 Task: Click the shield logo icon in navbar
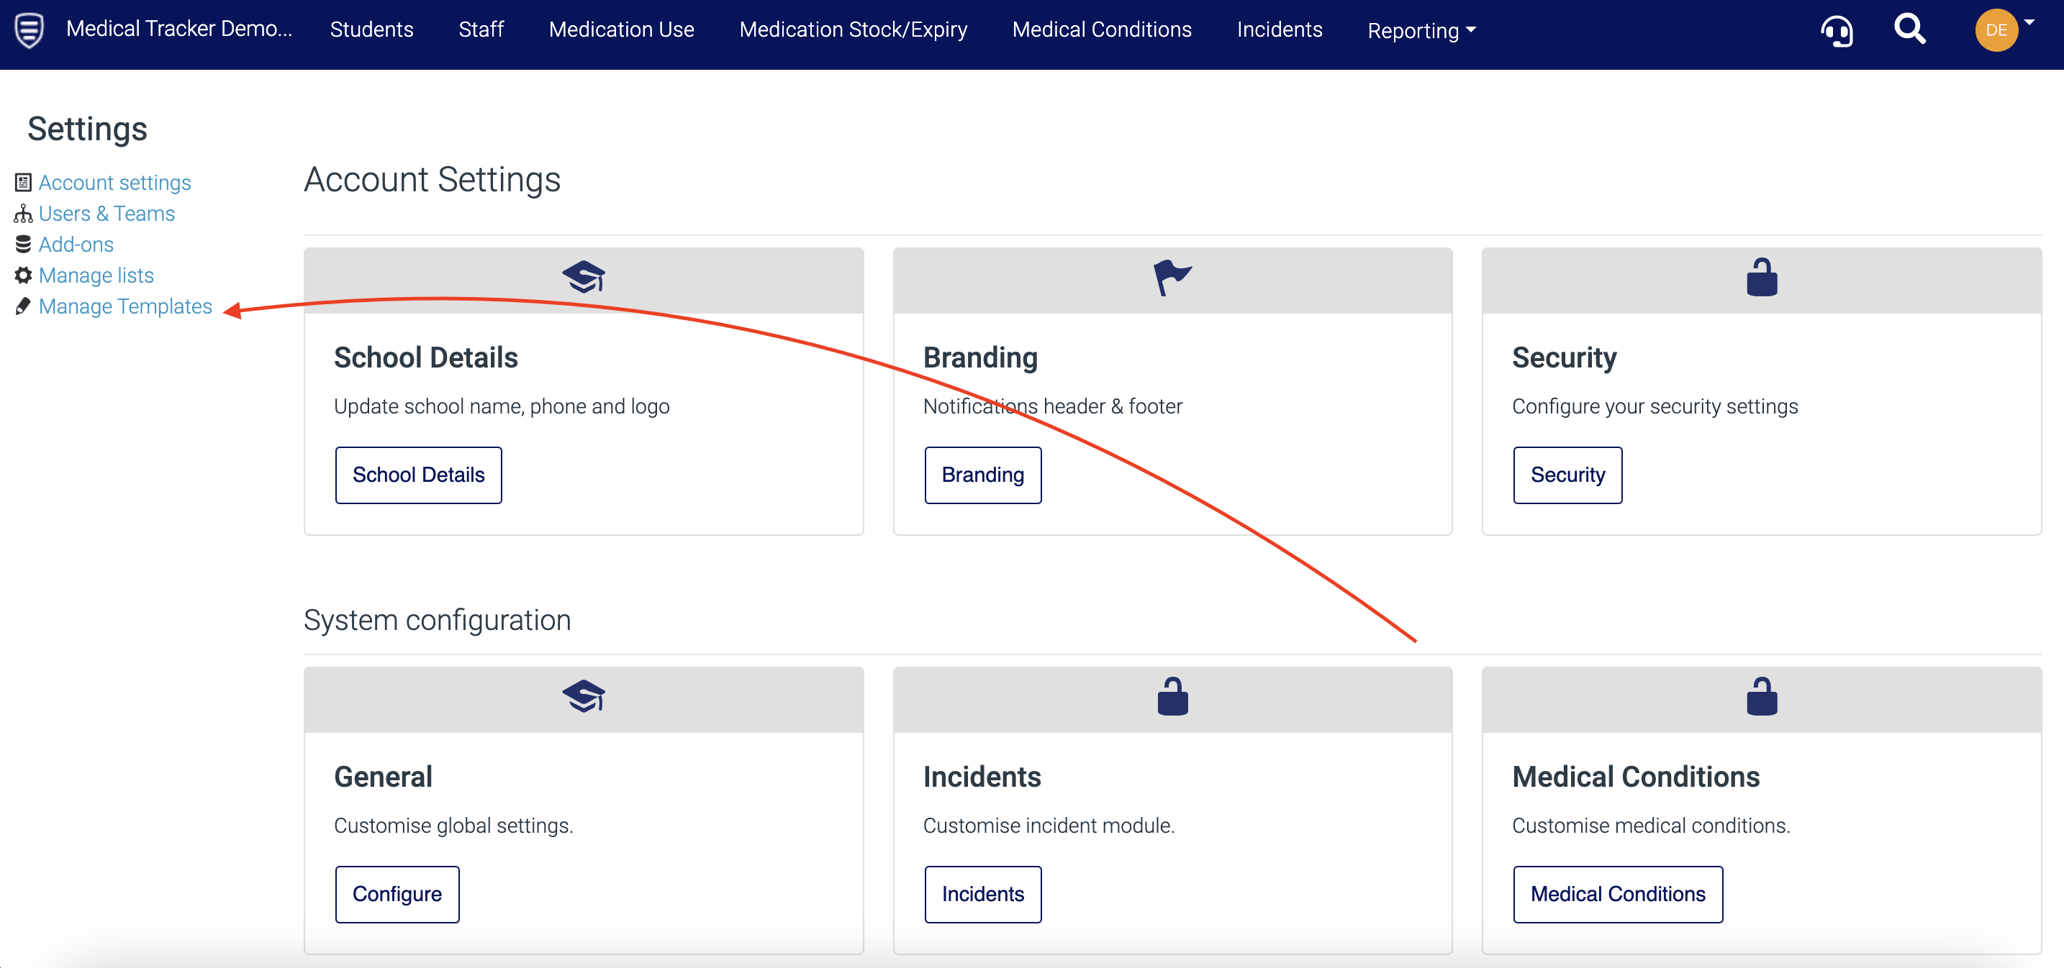tap(29, 30)
